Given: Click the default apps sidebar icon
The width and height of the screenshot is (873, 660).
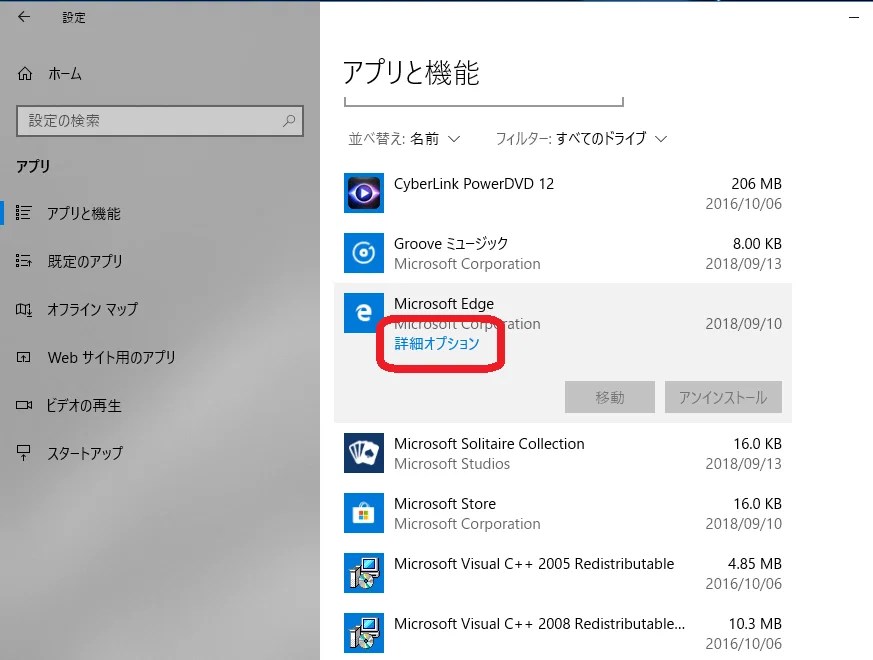Looking at the screenshot, I should (23, 261).
